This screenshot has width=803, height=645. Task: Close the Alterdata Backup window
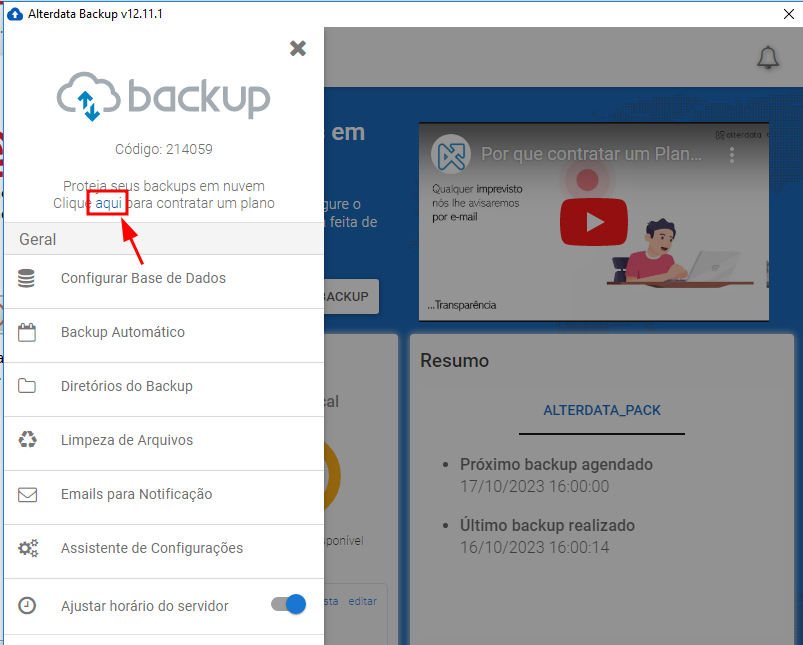coord(789,14)
